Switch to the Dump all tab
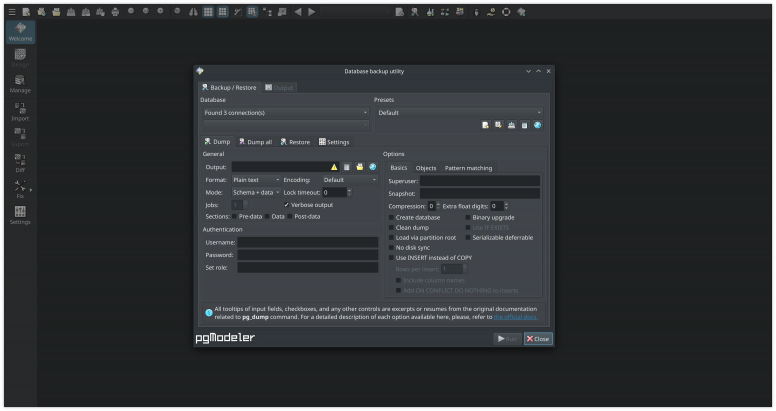776x411 pixels. [x=255, y=142]
